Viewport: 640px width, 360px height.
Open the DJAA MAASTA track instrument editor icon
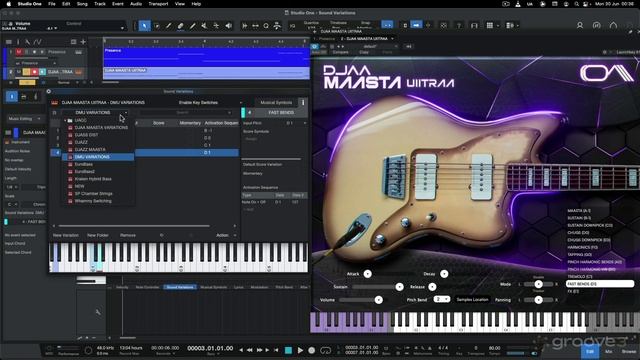(78, 72)
